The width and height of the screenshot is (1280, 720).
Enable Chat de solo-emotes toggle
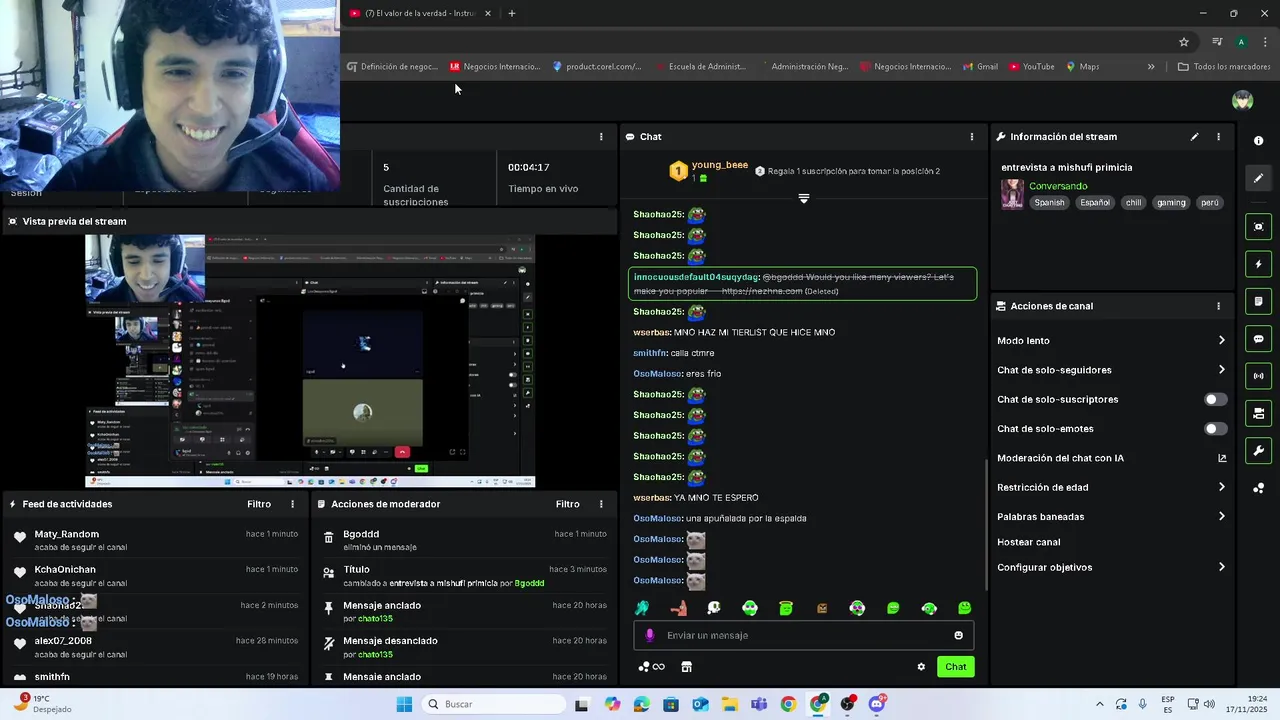(1215, 429)
